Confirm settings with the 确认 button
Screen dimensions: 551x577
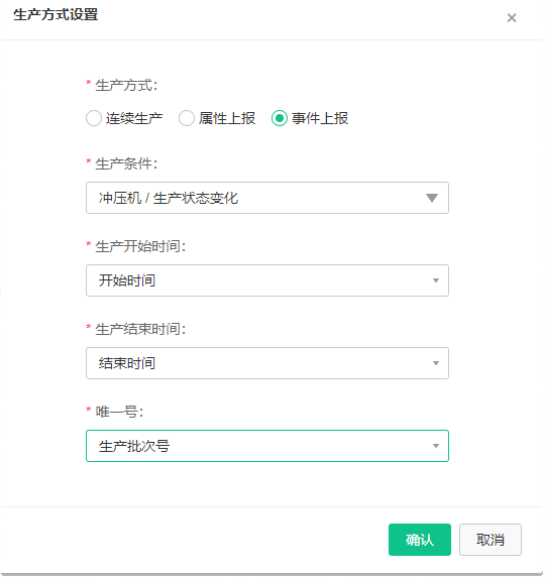(420, 539)
